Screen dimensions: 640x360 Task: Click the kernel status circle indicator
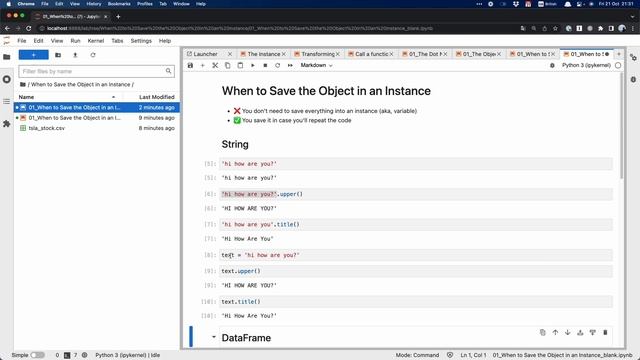(618, 65)
